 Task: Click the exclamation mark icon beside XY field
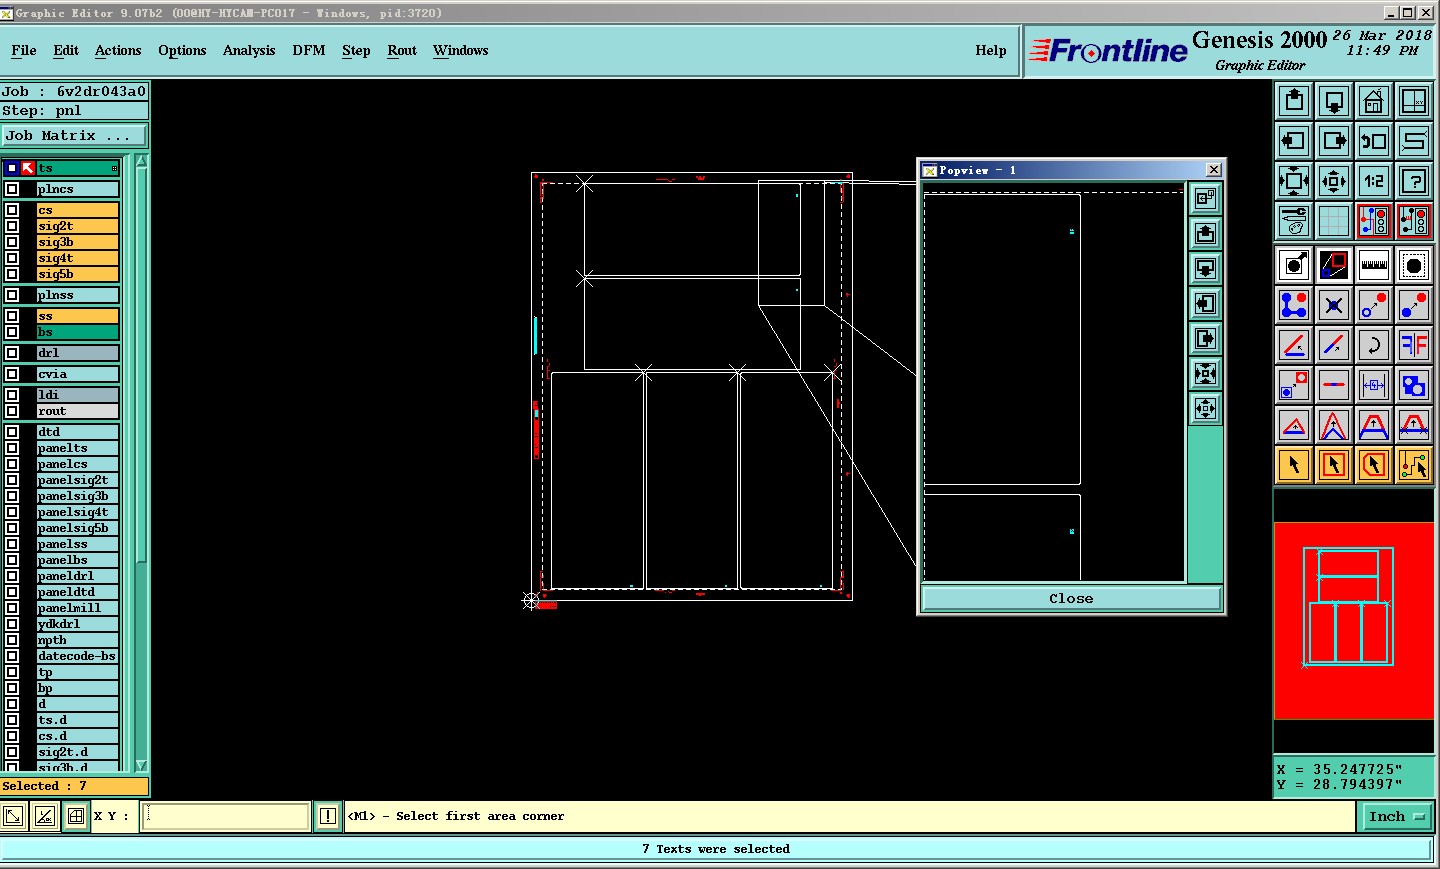[x=327, y=816]
